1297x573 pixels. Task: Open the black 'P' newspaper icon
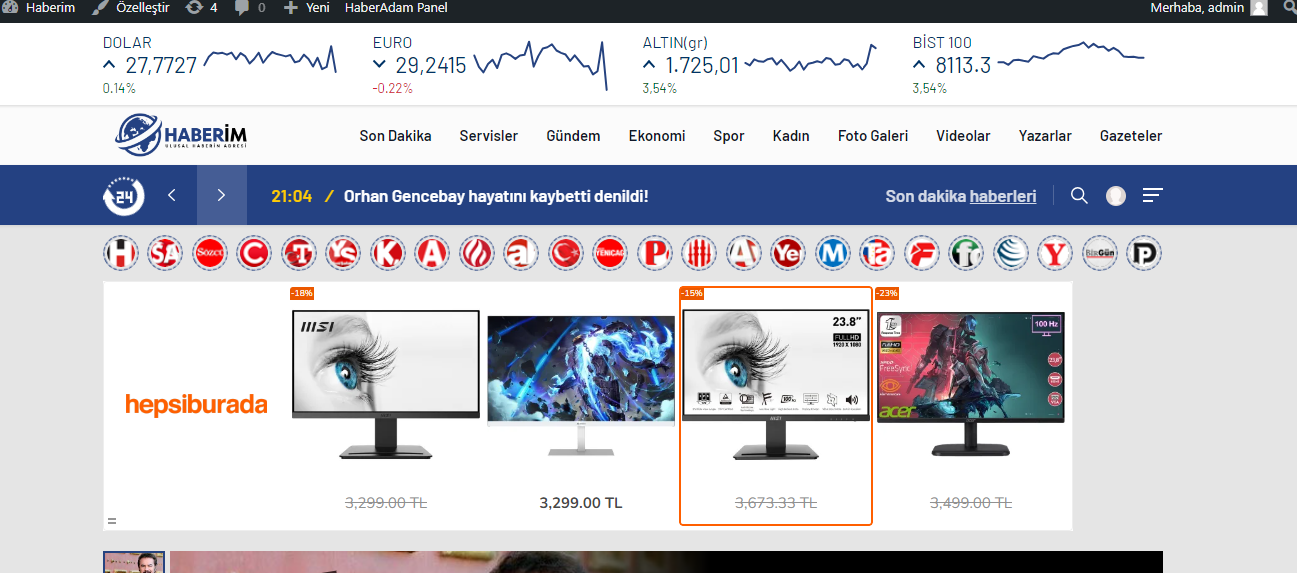coord(1144,254)
